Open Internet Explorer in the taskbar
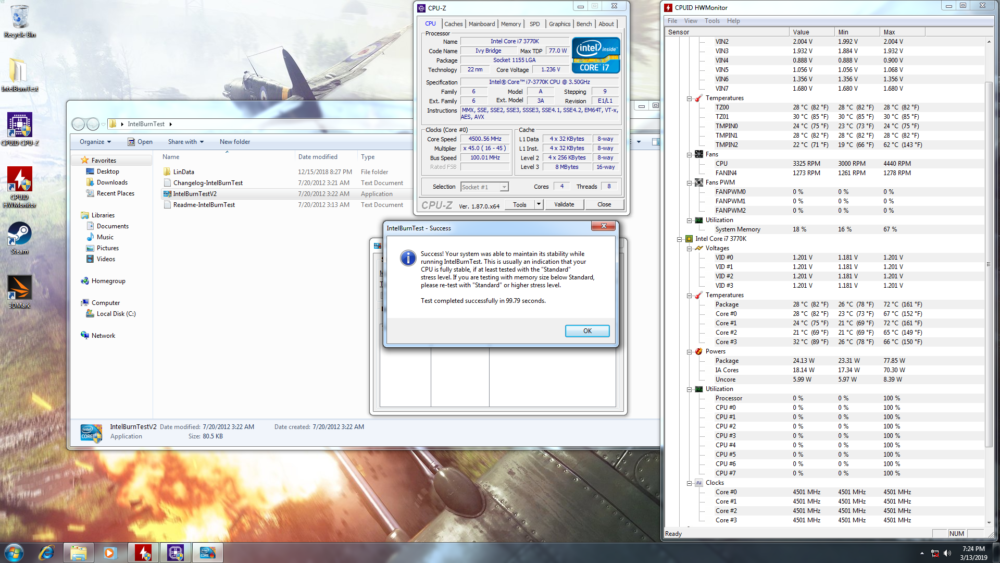Image resolution: width=1000 pixels, height=563 pixels. (x=46, y=552)
